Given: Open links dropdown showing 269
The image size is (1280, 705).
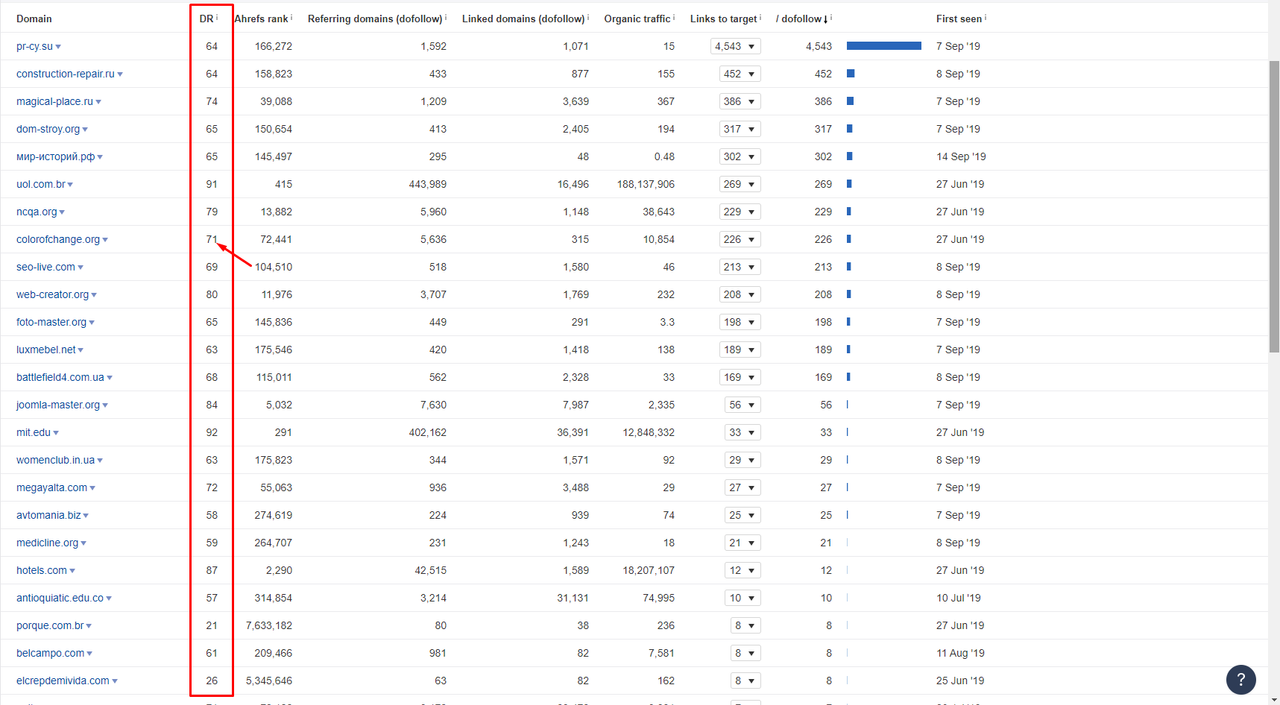Looking at the screenshot, I should tap(740, 184).
